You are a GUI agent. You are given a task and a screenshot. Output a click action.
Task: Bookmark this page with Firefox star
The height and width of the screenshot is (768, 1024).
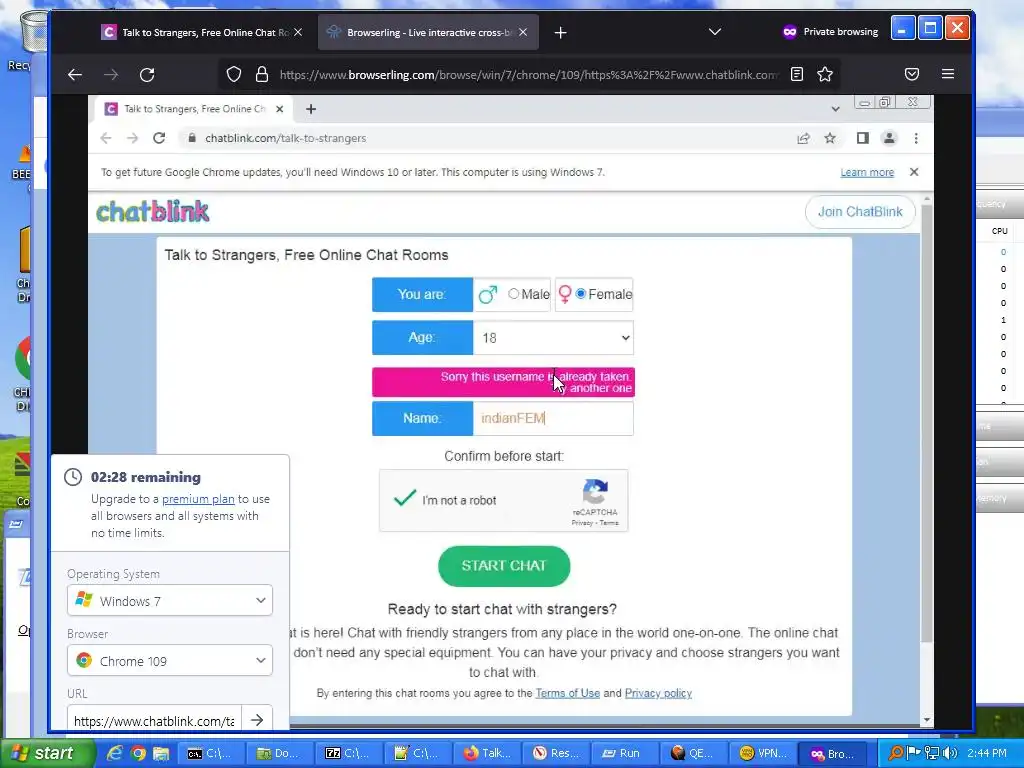(825, 74)
